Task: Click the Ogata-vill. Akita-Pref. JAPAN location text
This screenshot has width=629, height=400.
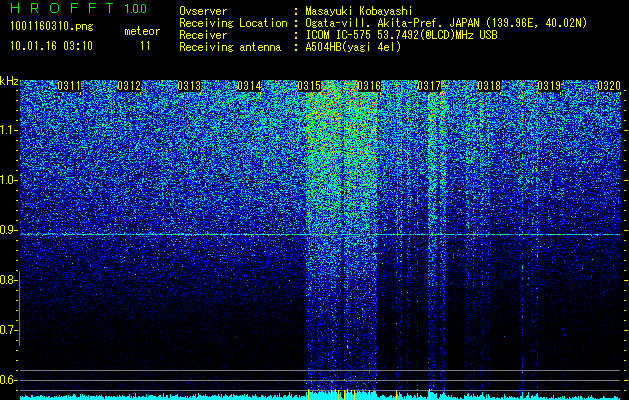Action: point(446,23)
